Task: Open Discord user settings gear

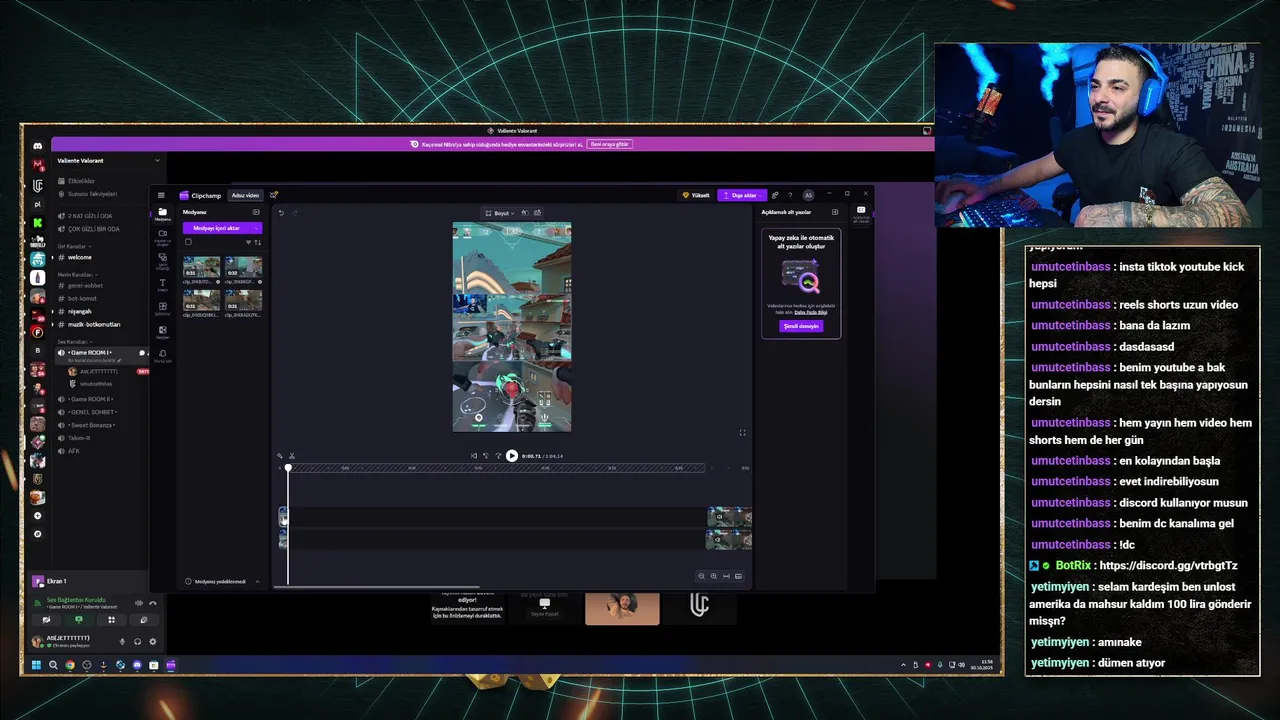Action: coord(152,642)
